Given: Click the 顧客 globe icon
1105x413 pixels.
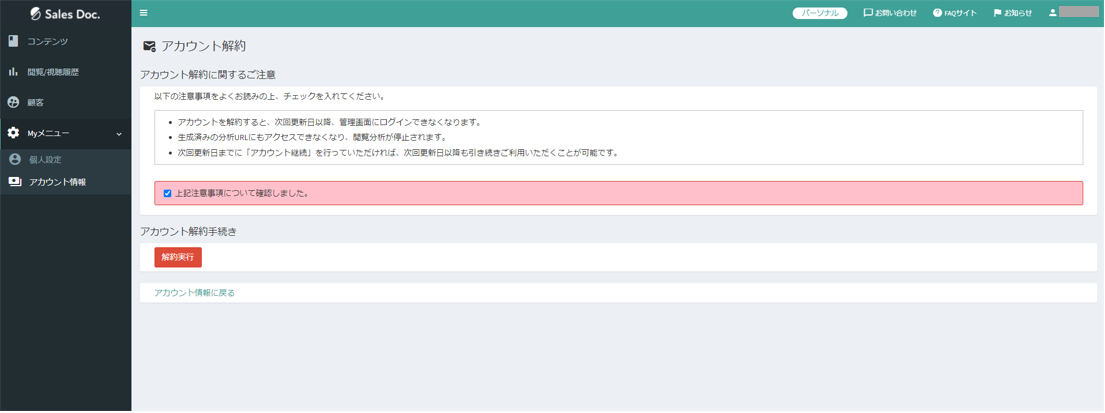Looking at the screenshot, I should (13, 102).
